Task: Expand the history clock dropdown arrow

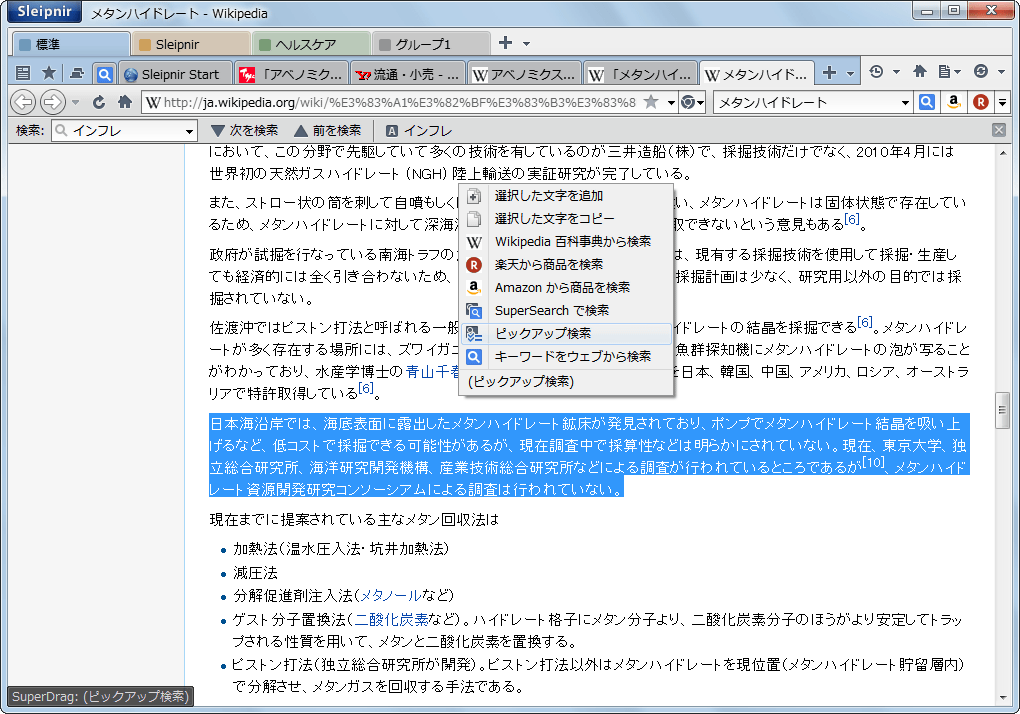Action: point(896,72)
